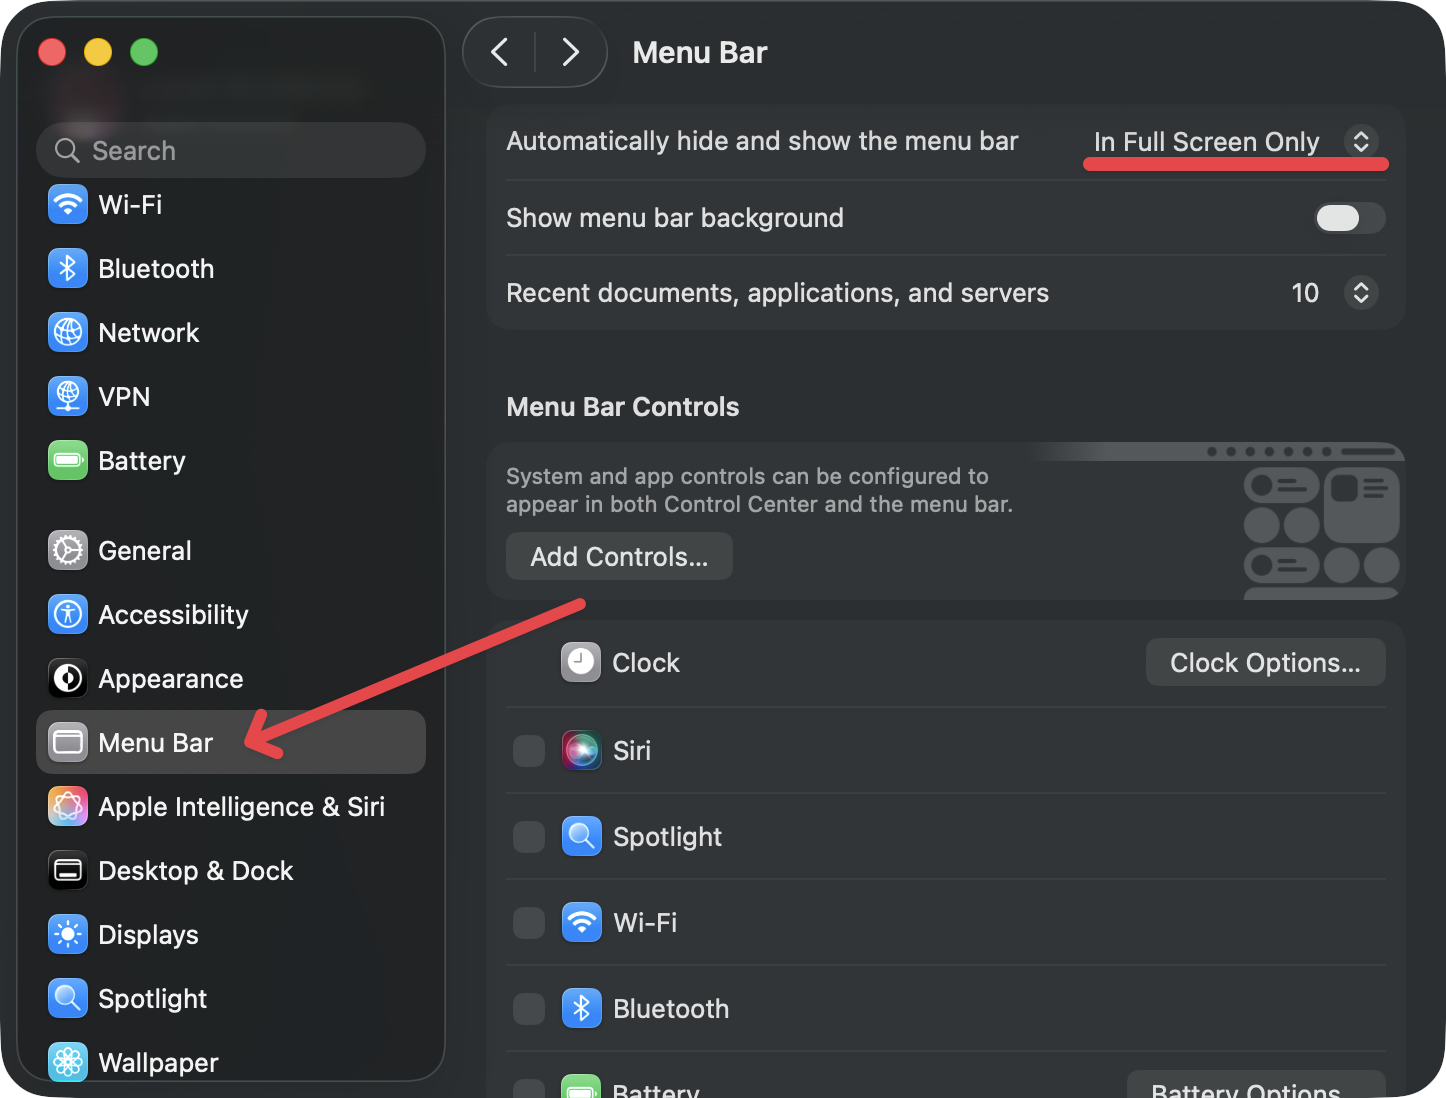Open Displays settings in sidebar
The width and height of the screenshot is (1446, 1098).
point(231,935)
